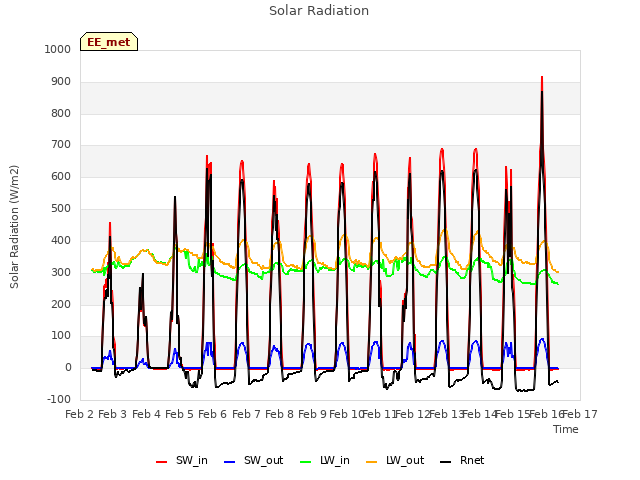Click the Feb 4 x-axis label

point(147,414)
